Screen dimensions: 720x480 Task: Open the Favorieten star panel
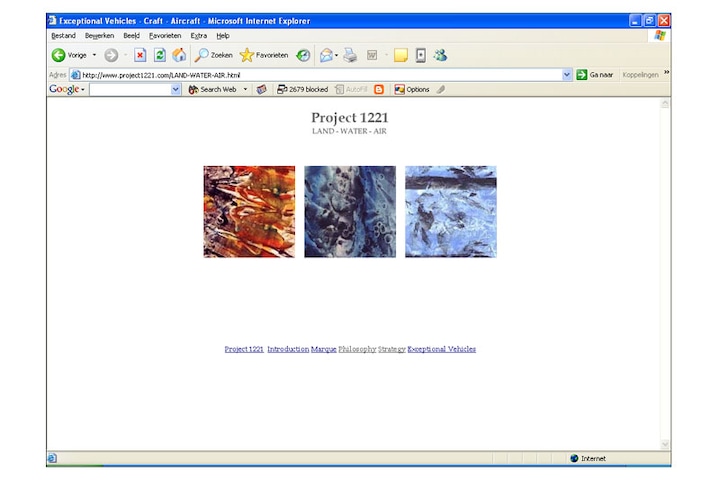tap(263, 55)
